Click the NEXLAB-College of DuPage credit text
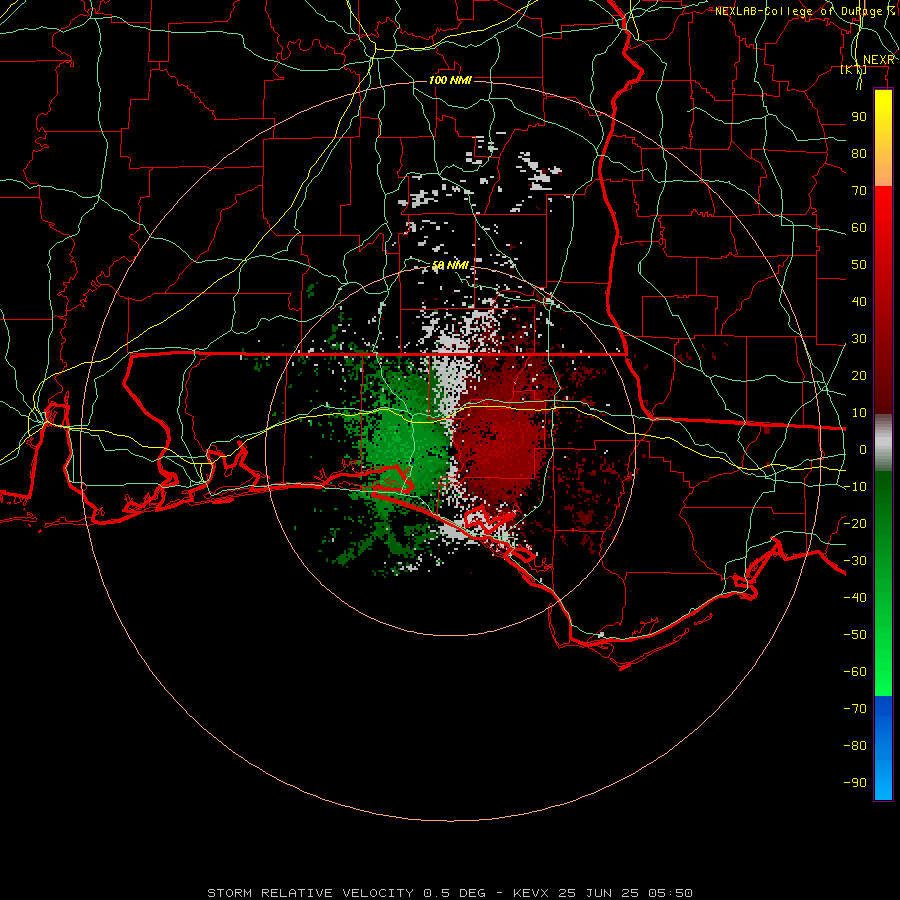900x900 pixels. point(804,11)
